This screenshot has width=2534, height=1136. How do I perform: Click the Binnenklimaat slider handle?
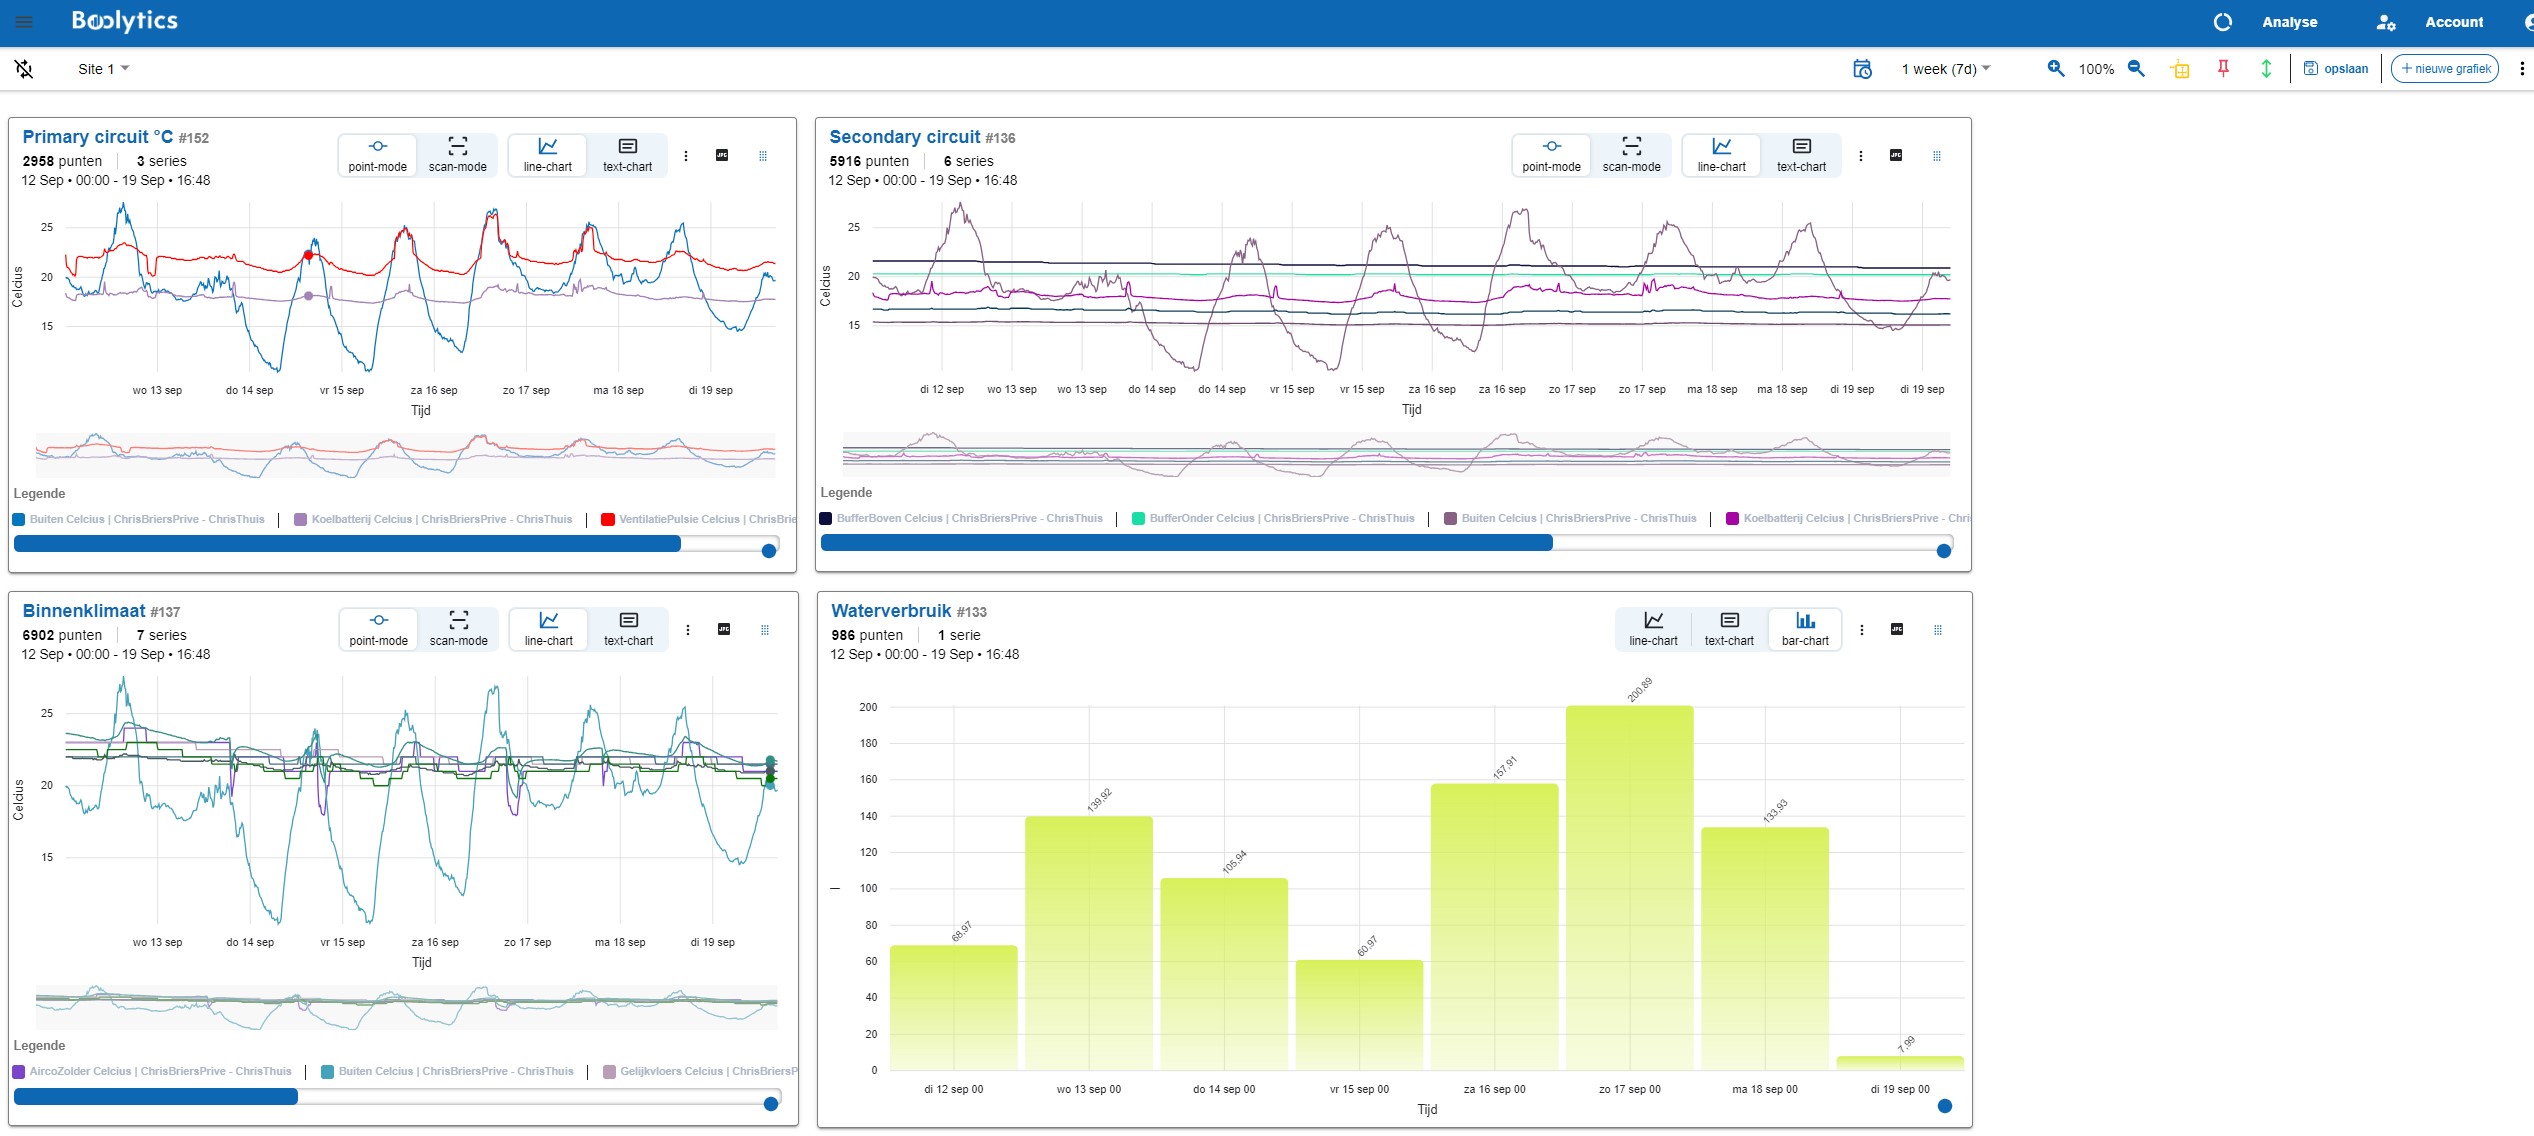click(771, 1104)
